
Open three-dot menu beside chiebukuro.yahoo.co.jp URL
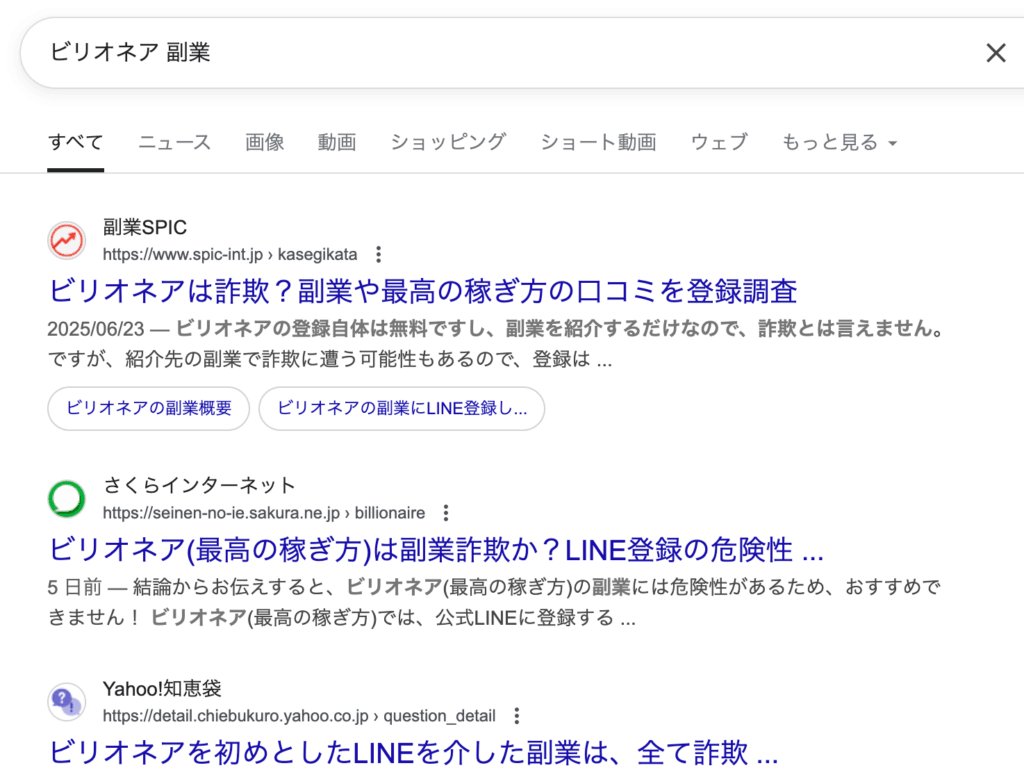(x=517, y=716)
